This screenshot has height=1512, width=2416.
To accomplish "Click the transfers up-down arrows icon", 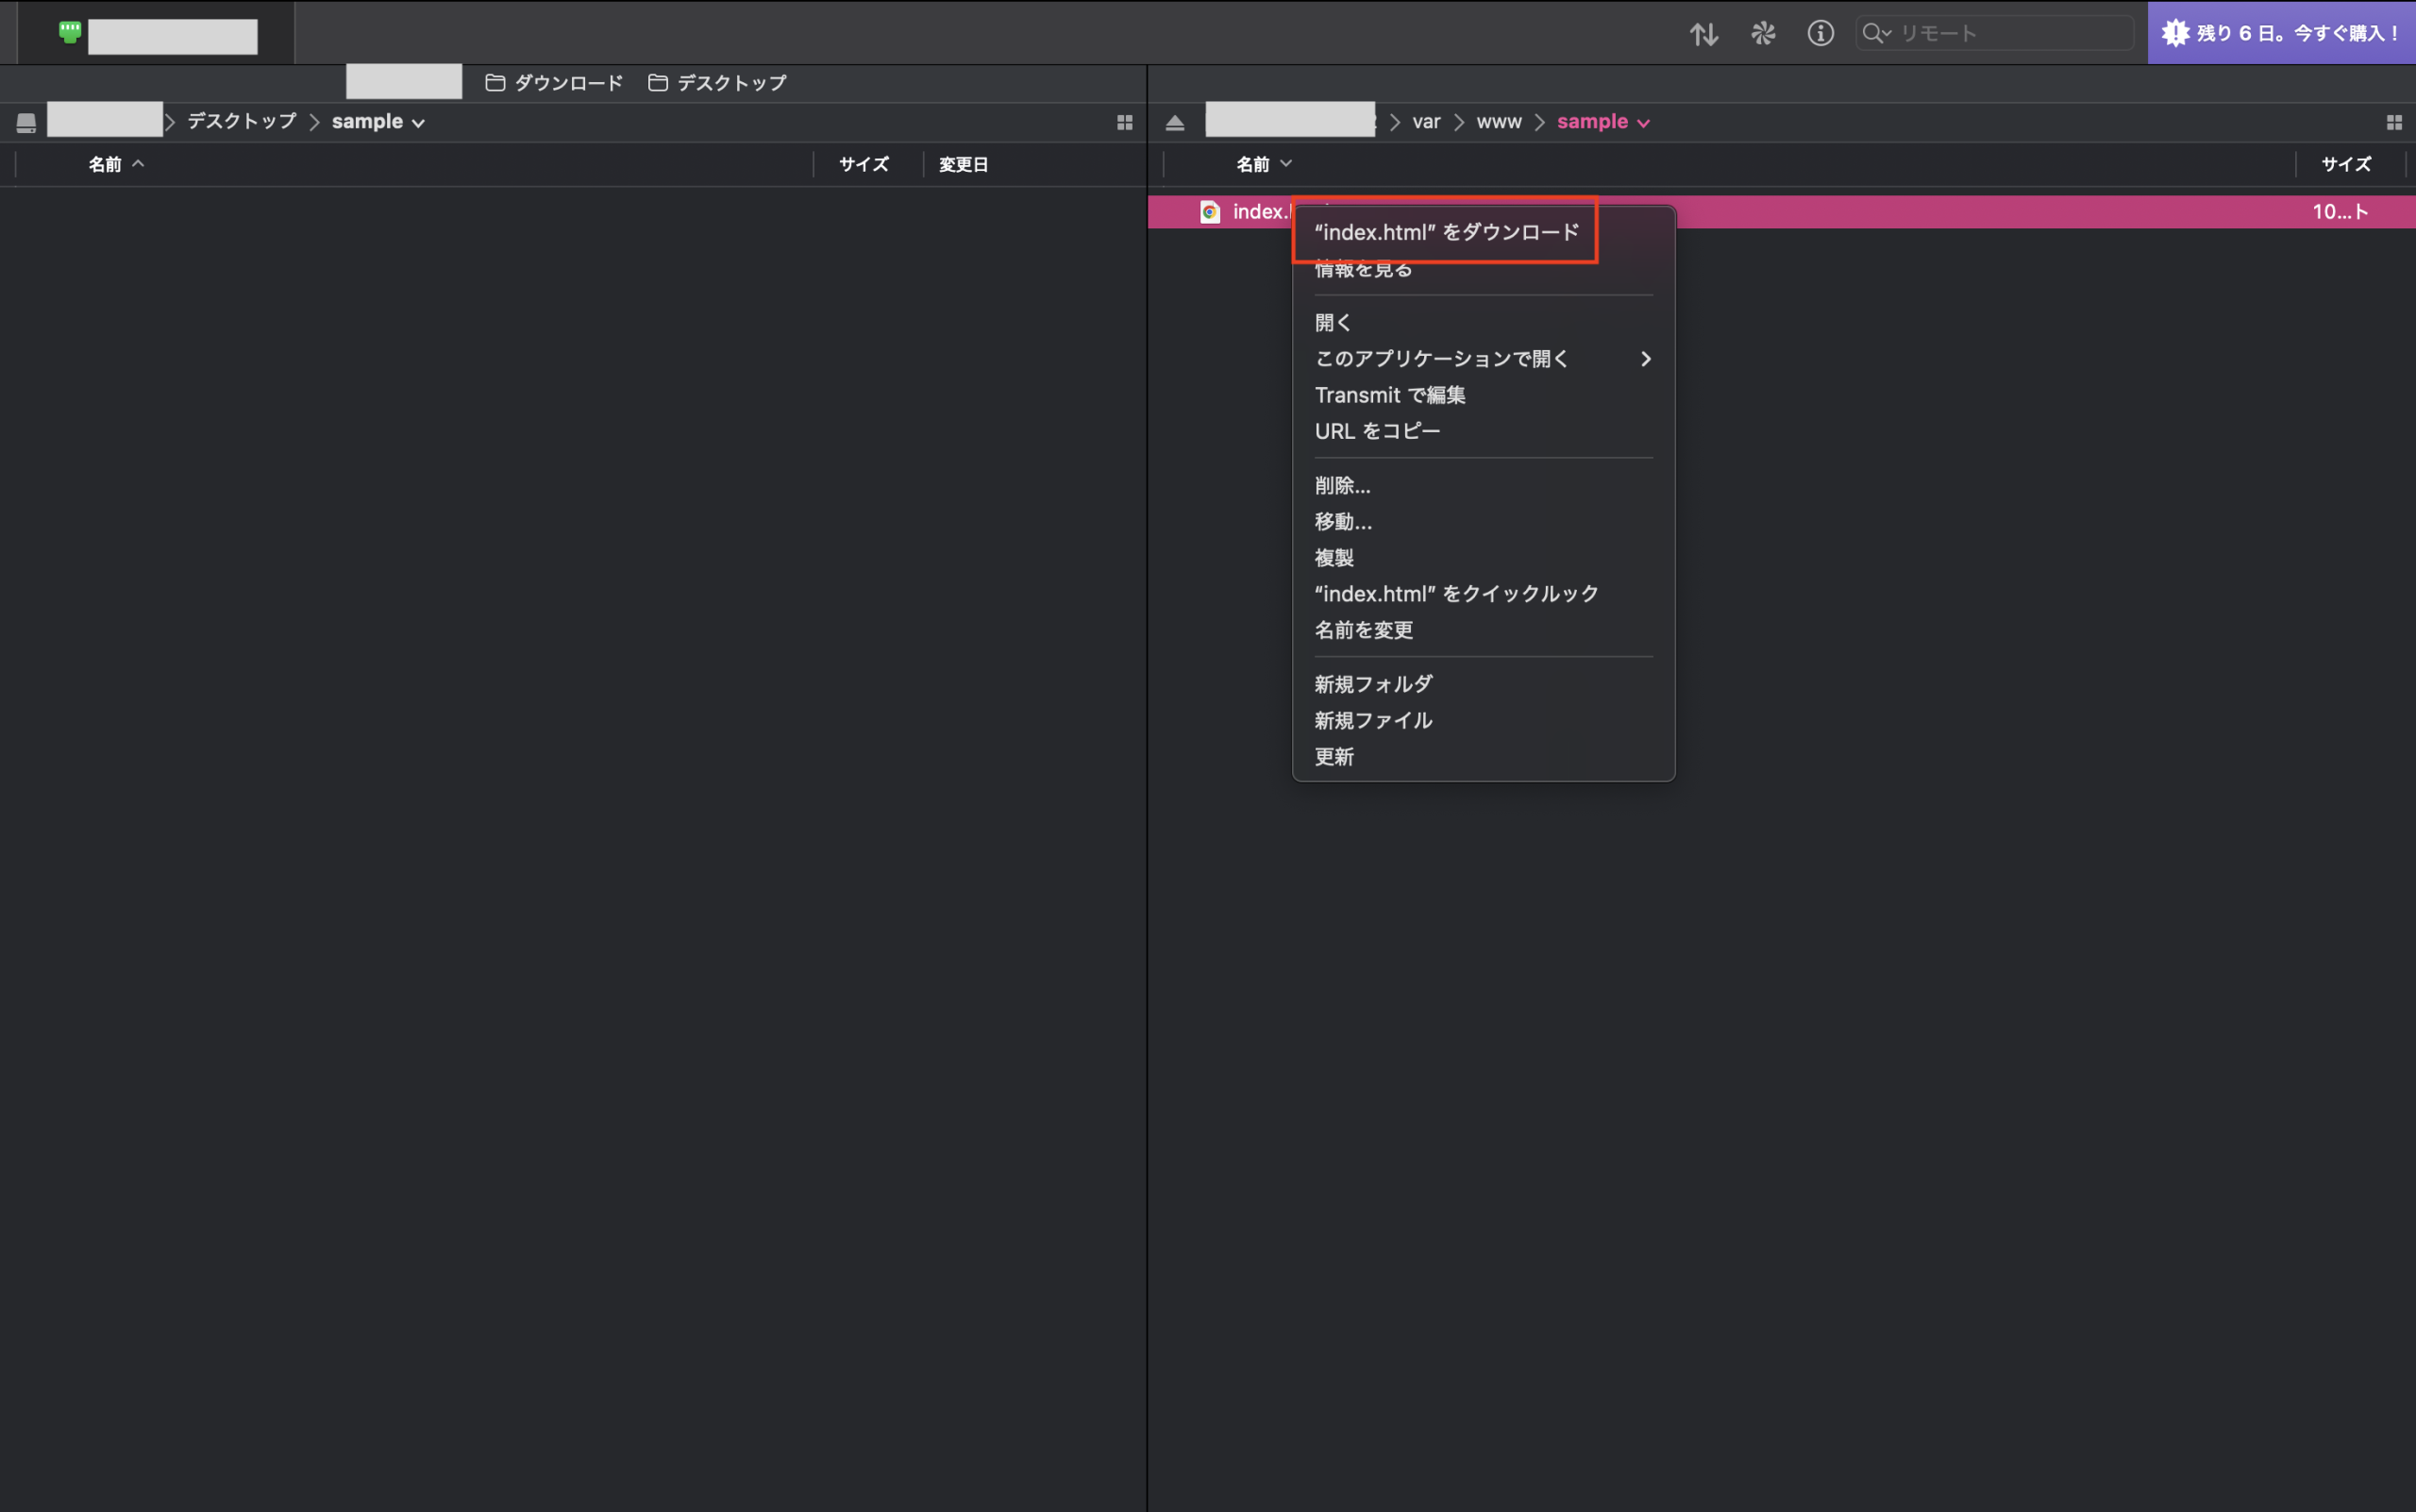I will 1704,34.
